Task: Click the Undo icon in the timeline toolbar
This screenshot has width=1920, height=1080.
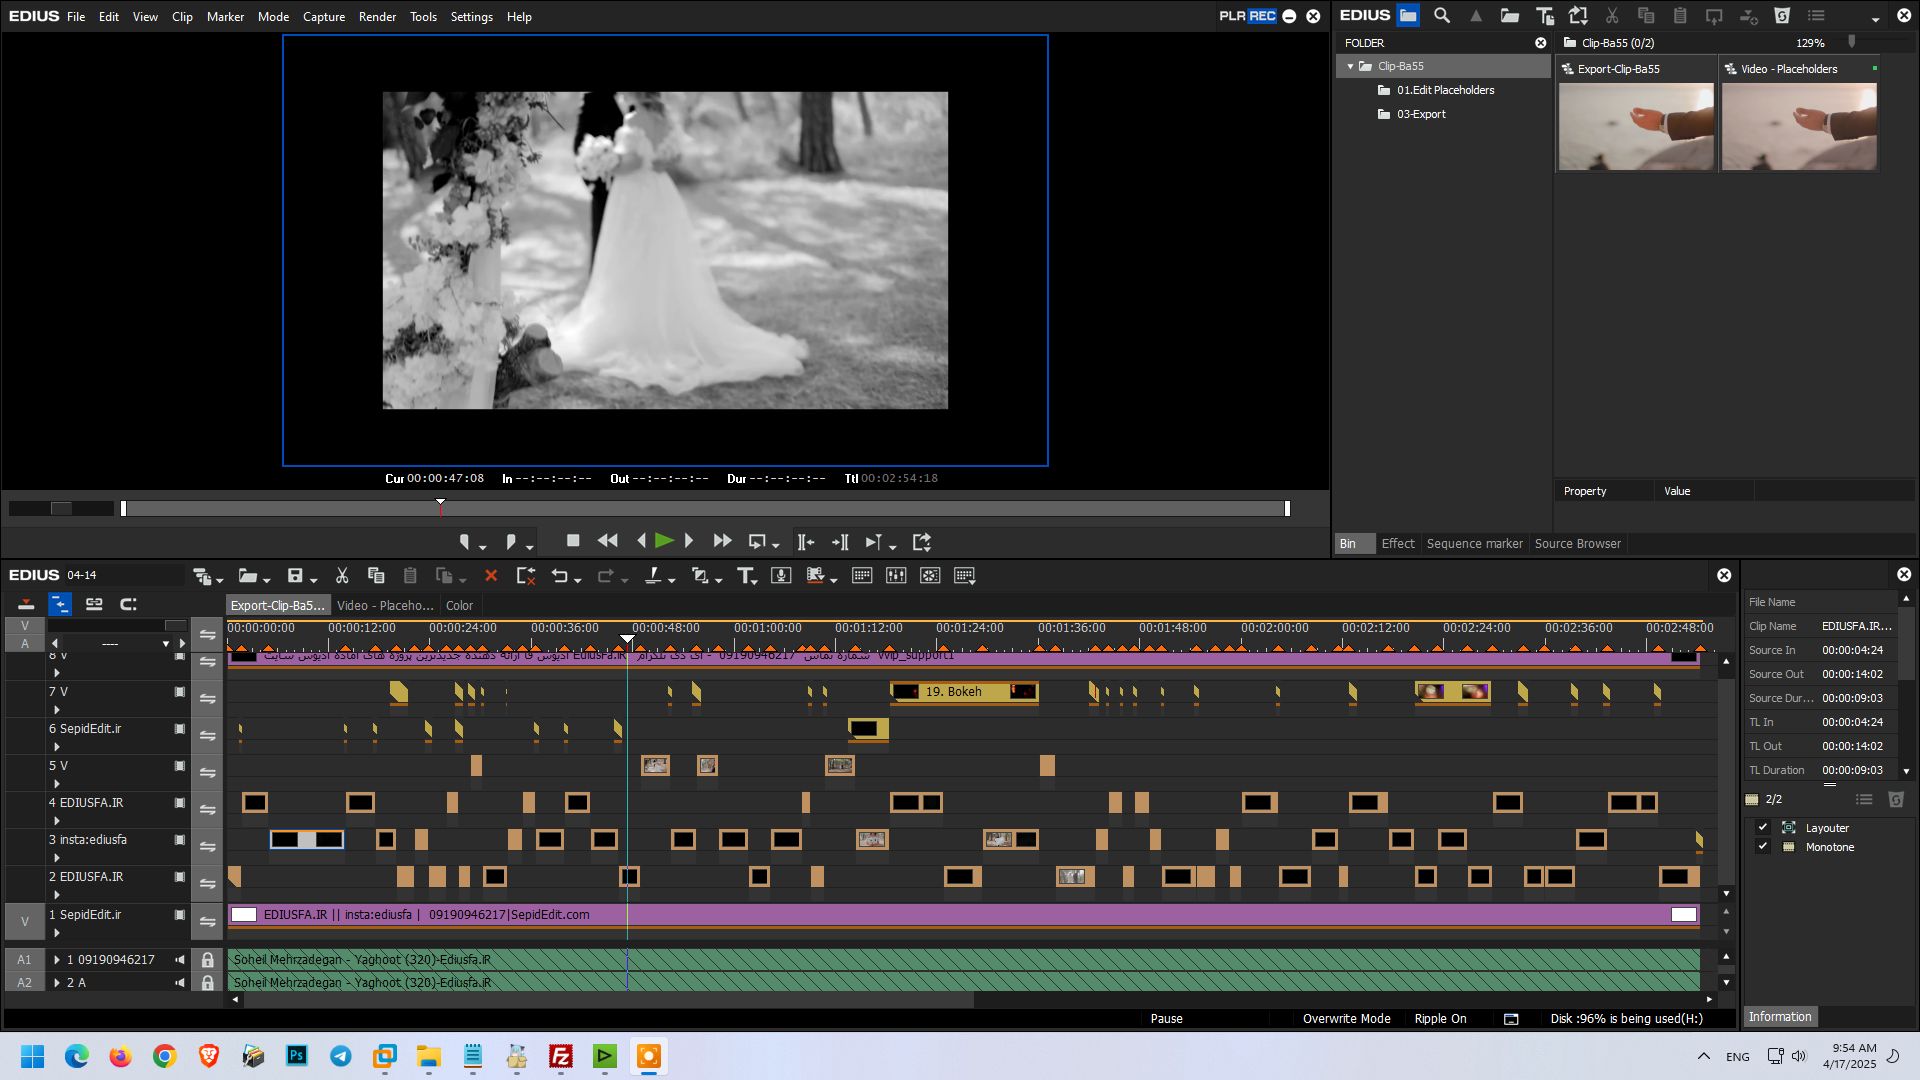Action: coord(560,575)
